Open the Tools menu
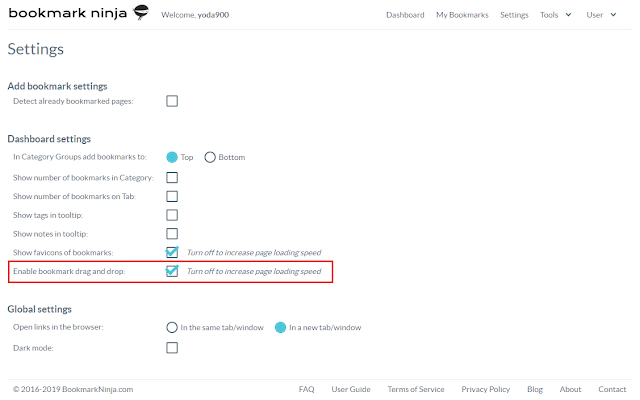The width and height of the screenshot is (640, 400). point(549,15)
